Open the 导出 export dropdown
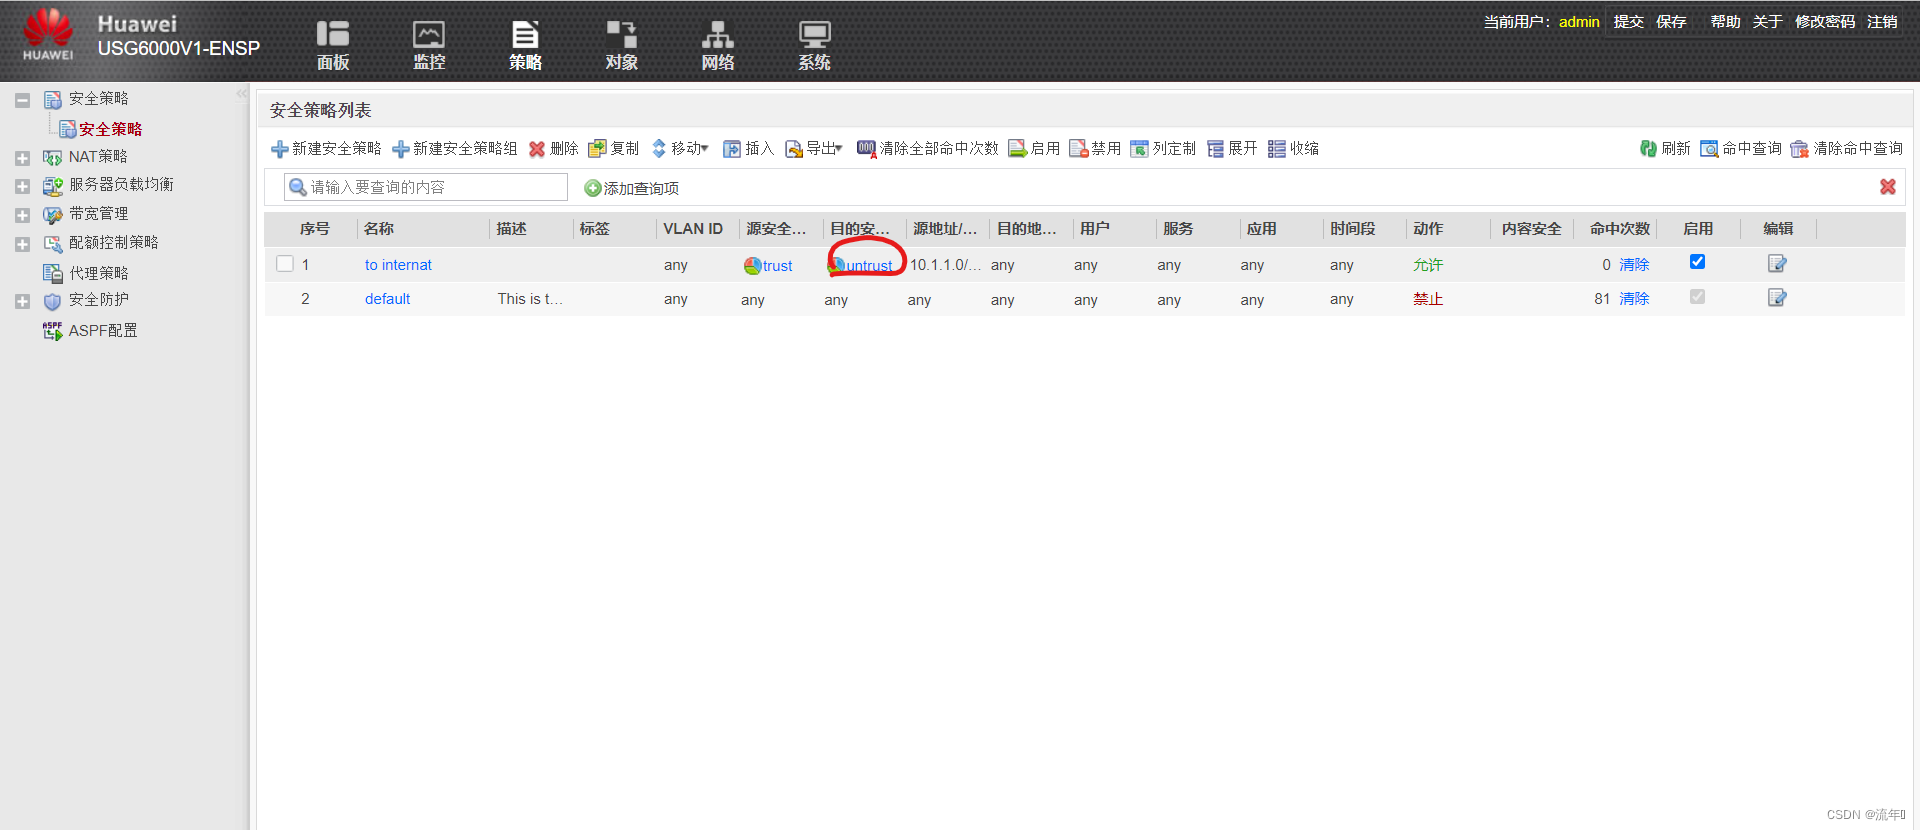This screenshot has height=830, width=1920. [813, 148]
